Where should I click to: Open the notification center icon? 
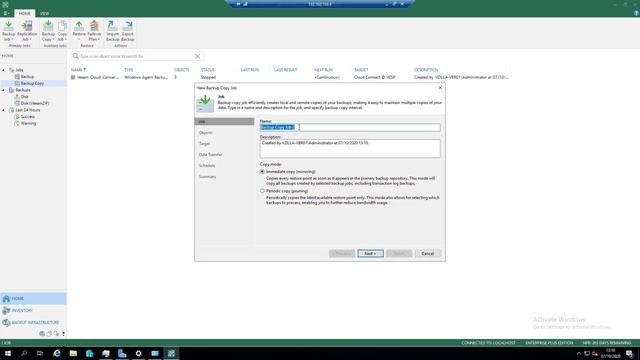(629, 353)
